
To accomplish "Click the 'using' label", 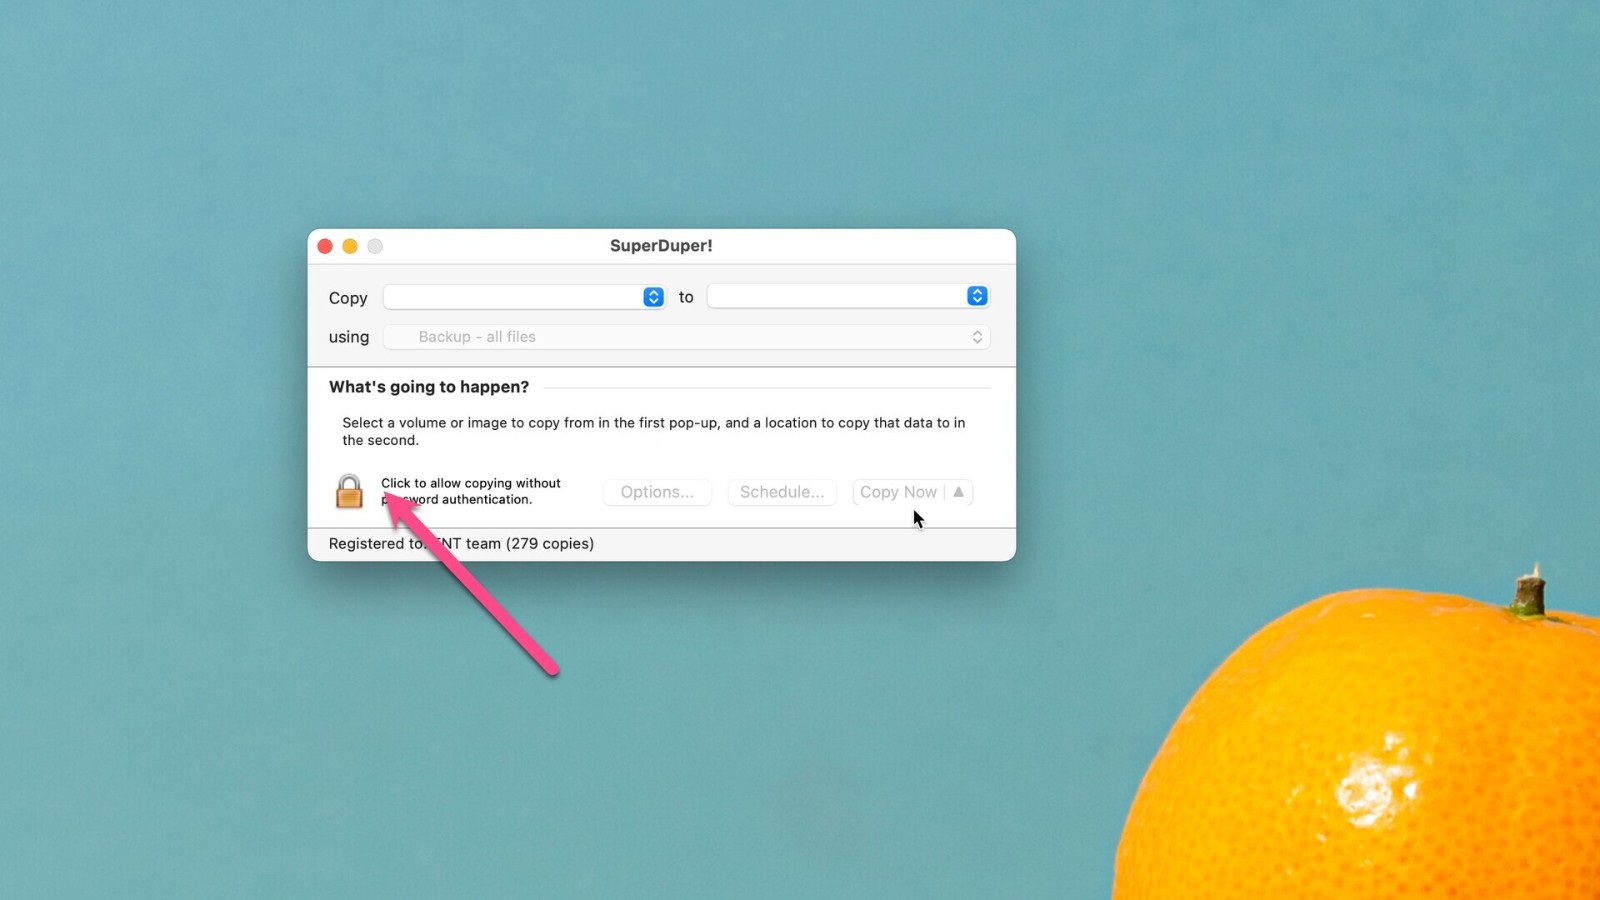I will pyautogui.click(x=349, y=337).
